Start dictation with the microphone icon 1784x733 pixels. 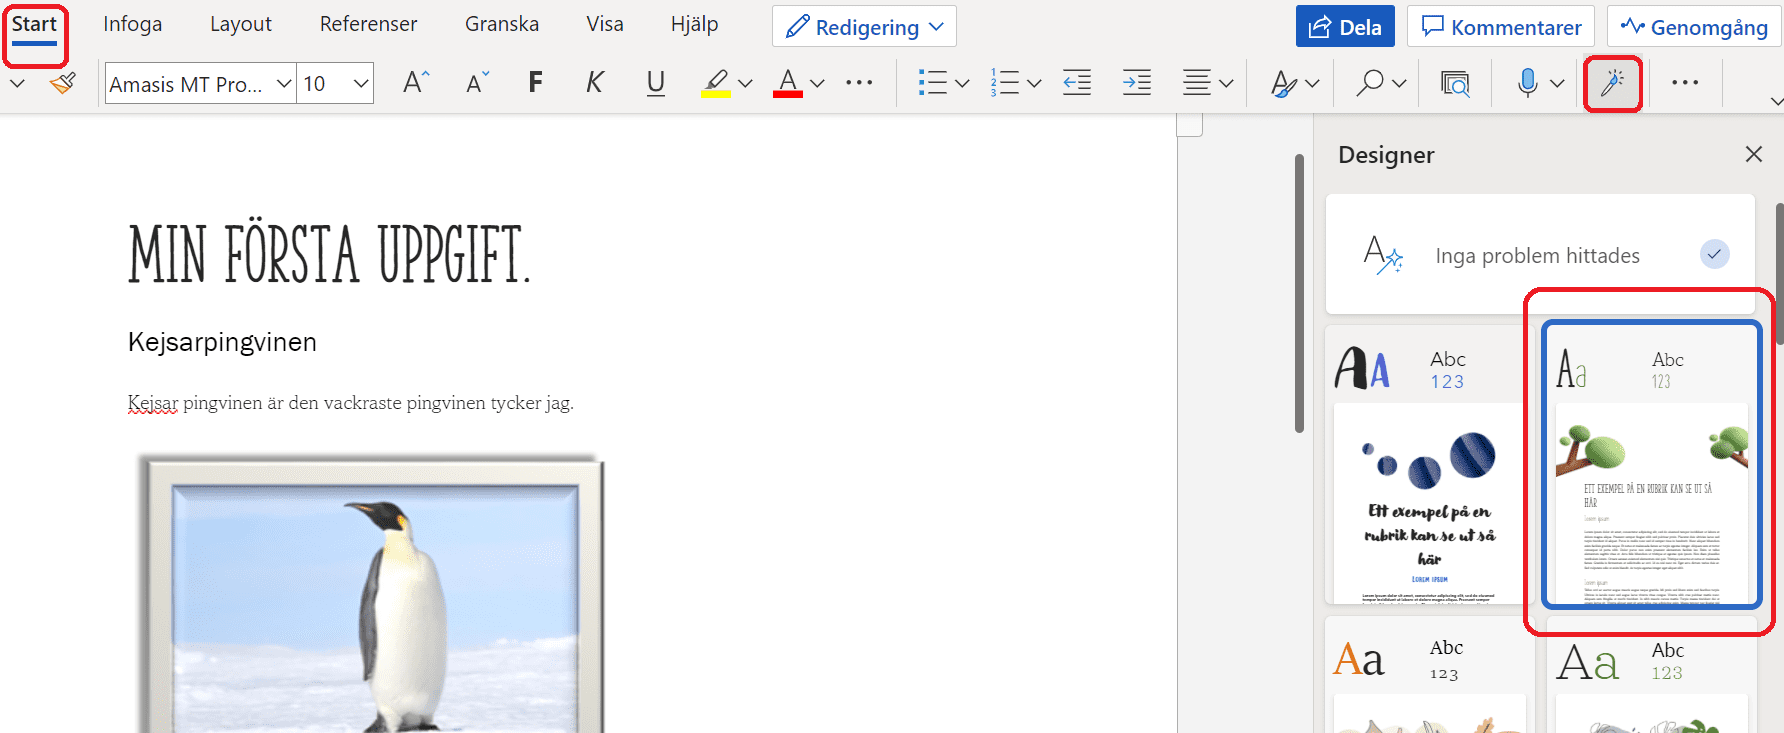click(1527, 83)
